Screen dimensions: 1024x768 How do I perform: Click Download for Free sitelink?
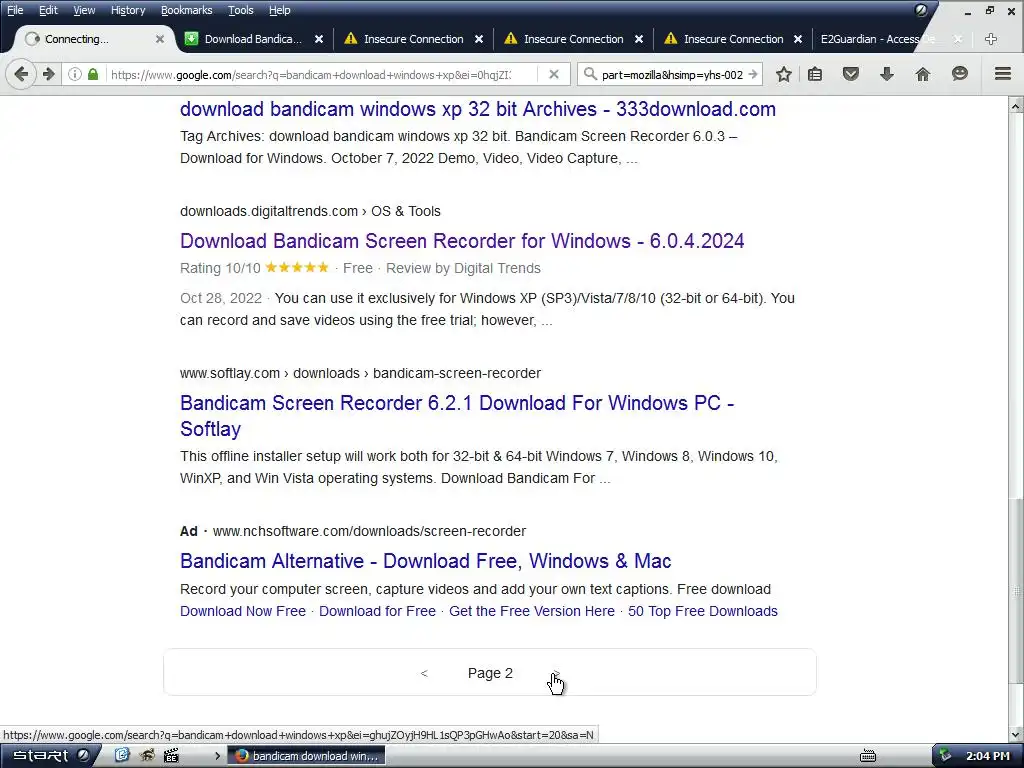[x=377, y=611]
